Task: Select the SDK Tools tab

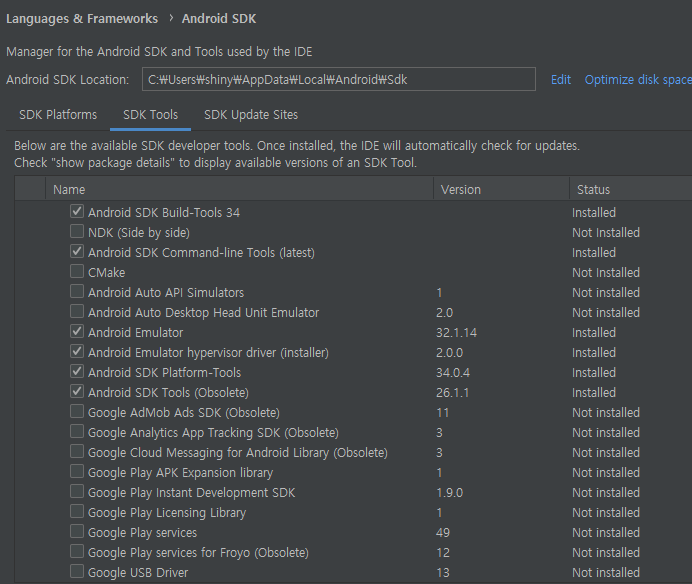Action: tap(150, 115)
